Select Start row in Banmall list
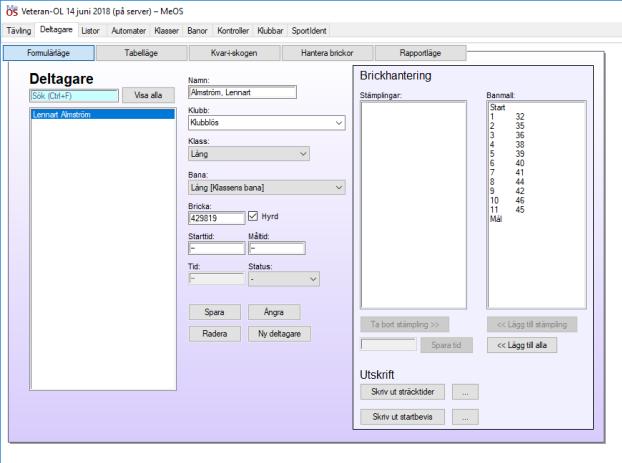The width and height of the screenshot is (622, 463). tap(536, 107)
